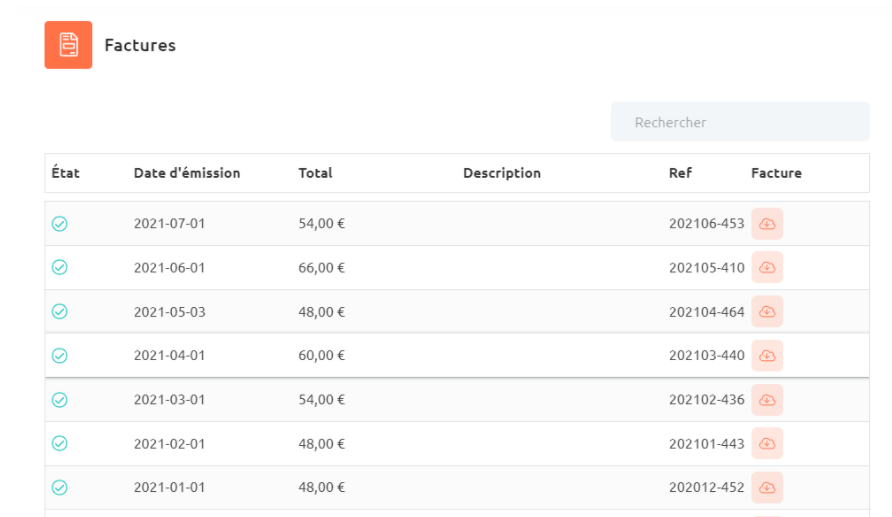This screenshot has width=892, height=517.
Task: Sort by the État column header
Action: click(x=65, y=173)
